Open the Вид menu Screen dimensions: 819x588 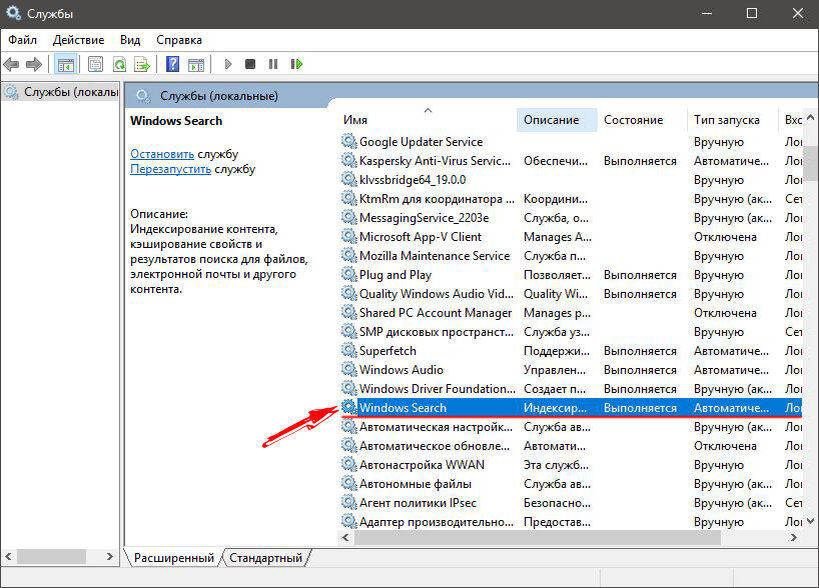coord(130,40)
